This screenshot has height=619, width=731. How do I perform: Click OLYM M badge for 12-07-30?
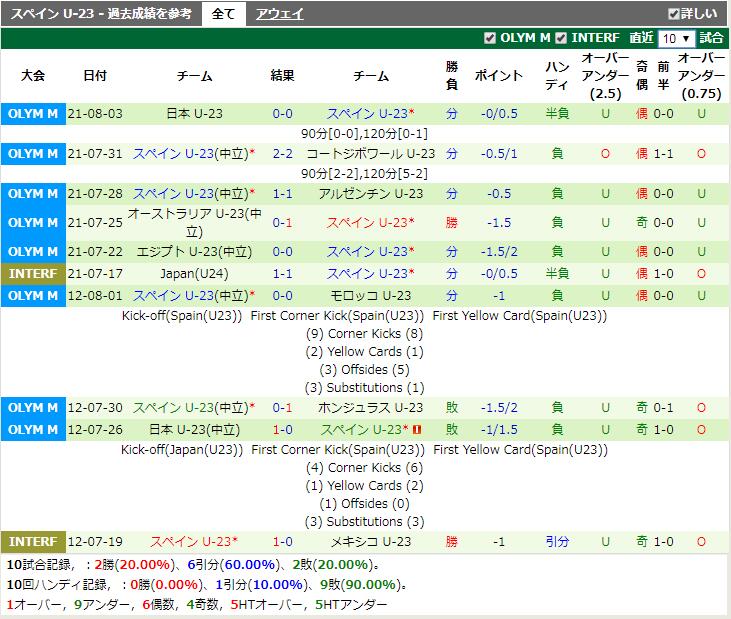click(33, 408)
